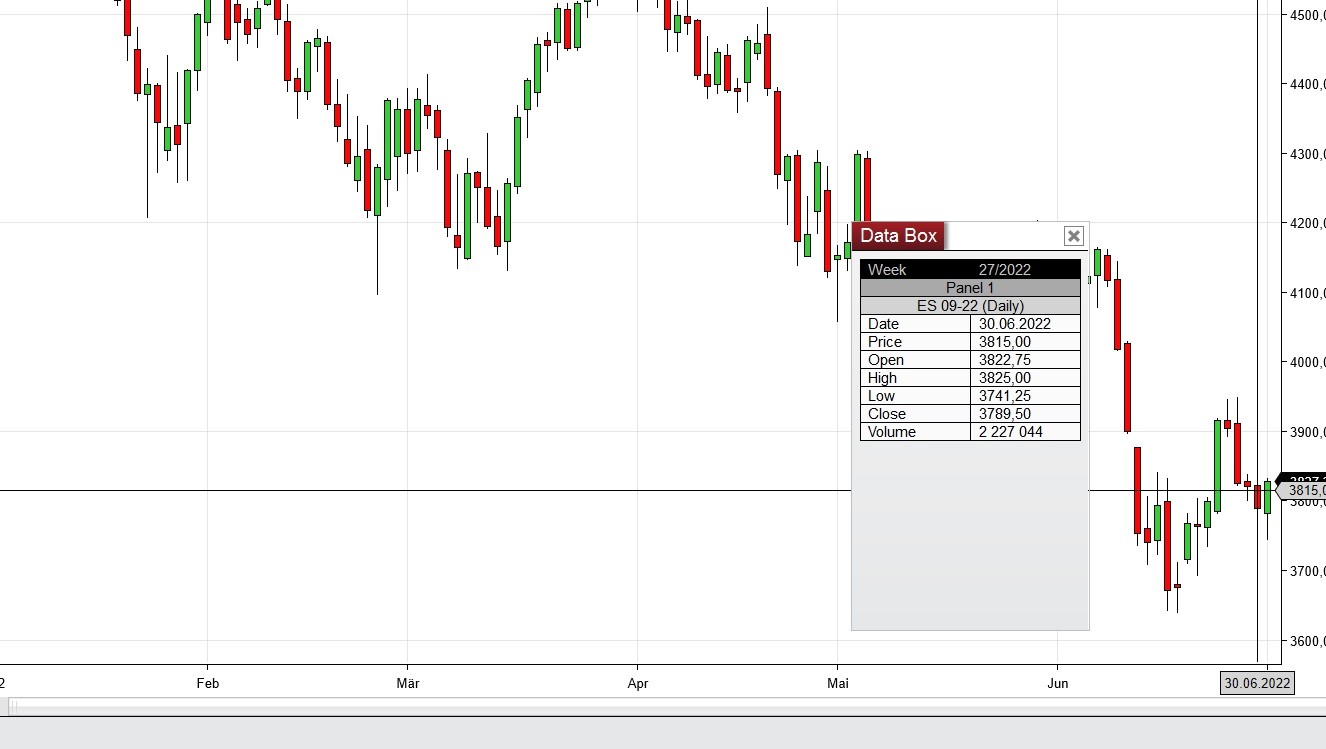Viewport: 1326px width, 749px height.
Task: Click the Date value 30.06.2022 cell
Action: (x=1024, y=324)
